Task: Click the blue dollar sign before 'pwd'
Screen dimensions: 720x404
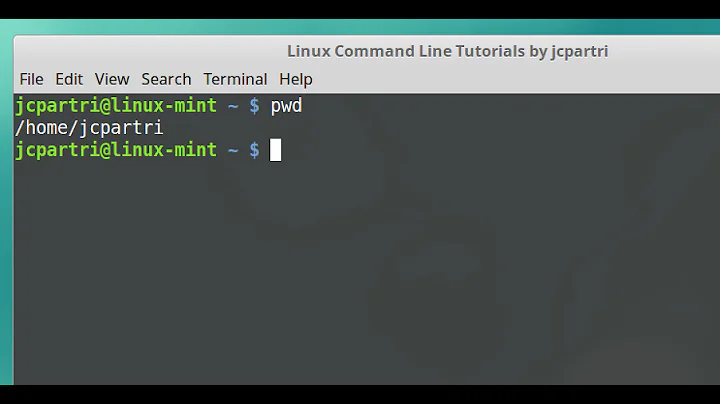Action: coord(254,106)
